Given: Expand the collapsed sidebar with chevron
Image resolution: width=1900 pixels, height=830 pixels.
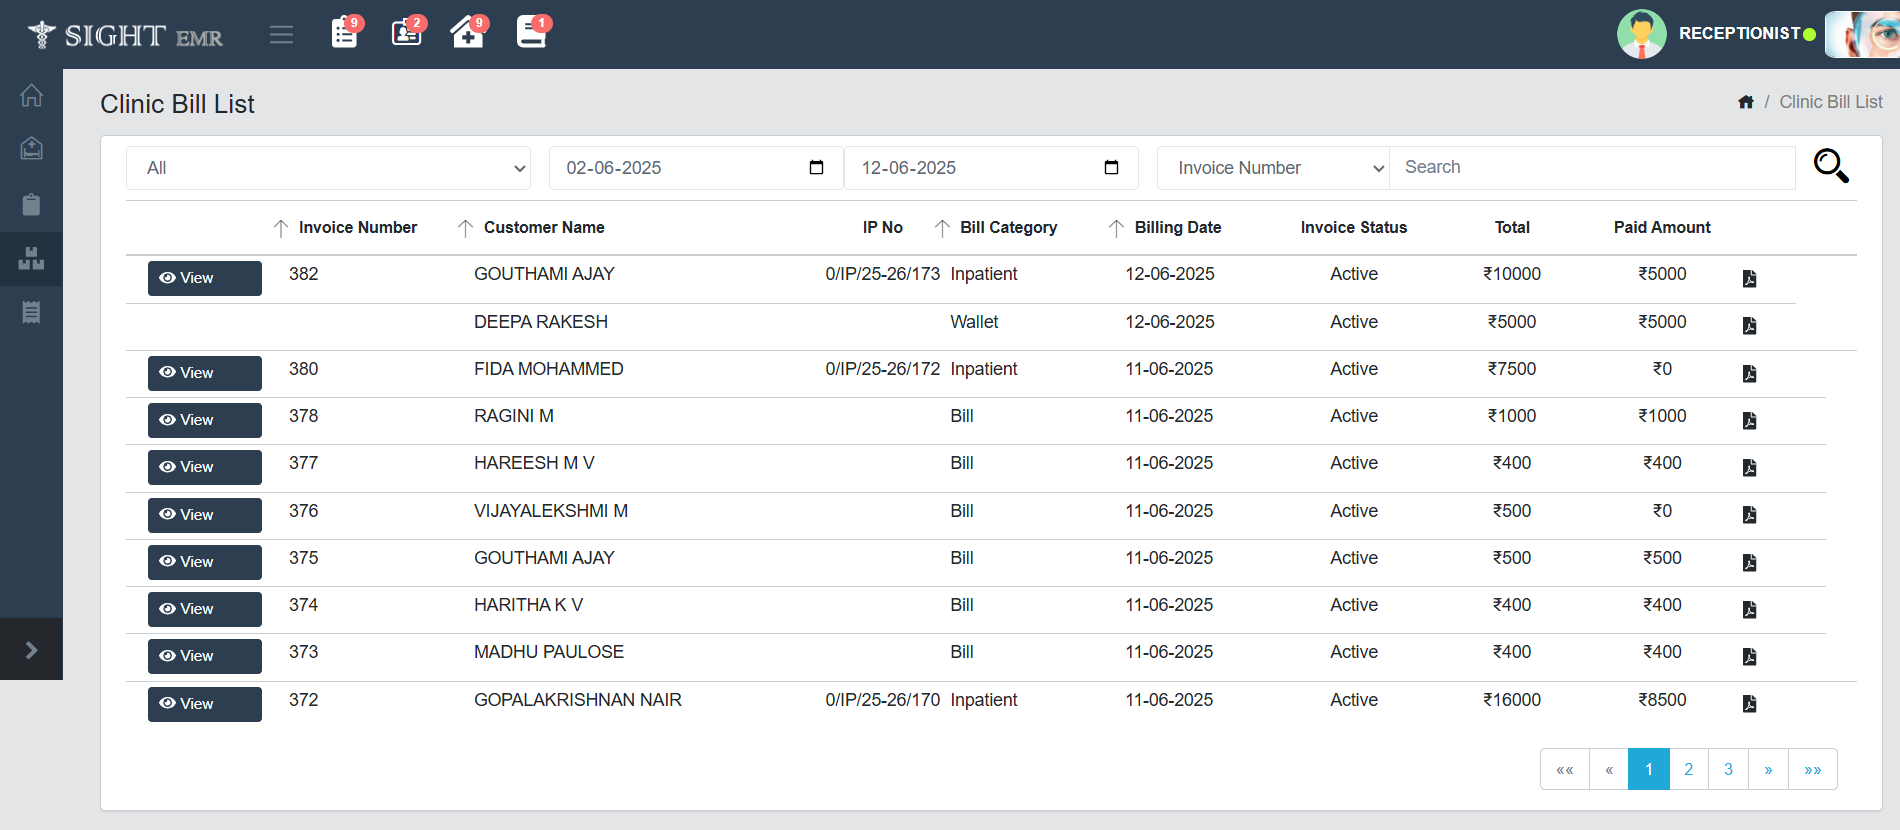Looking at the screenshot, I should (x=31, y=650).
